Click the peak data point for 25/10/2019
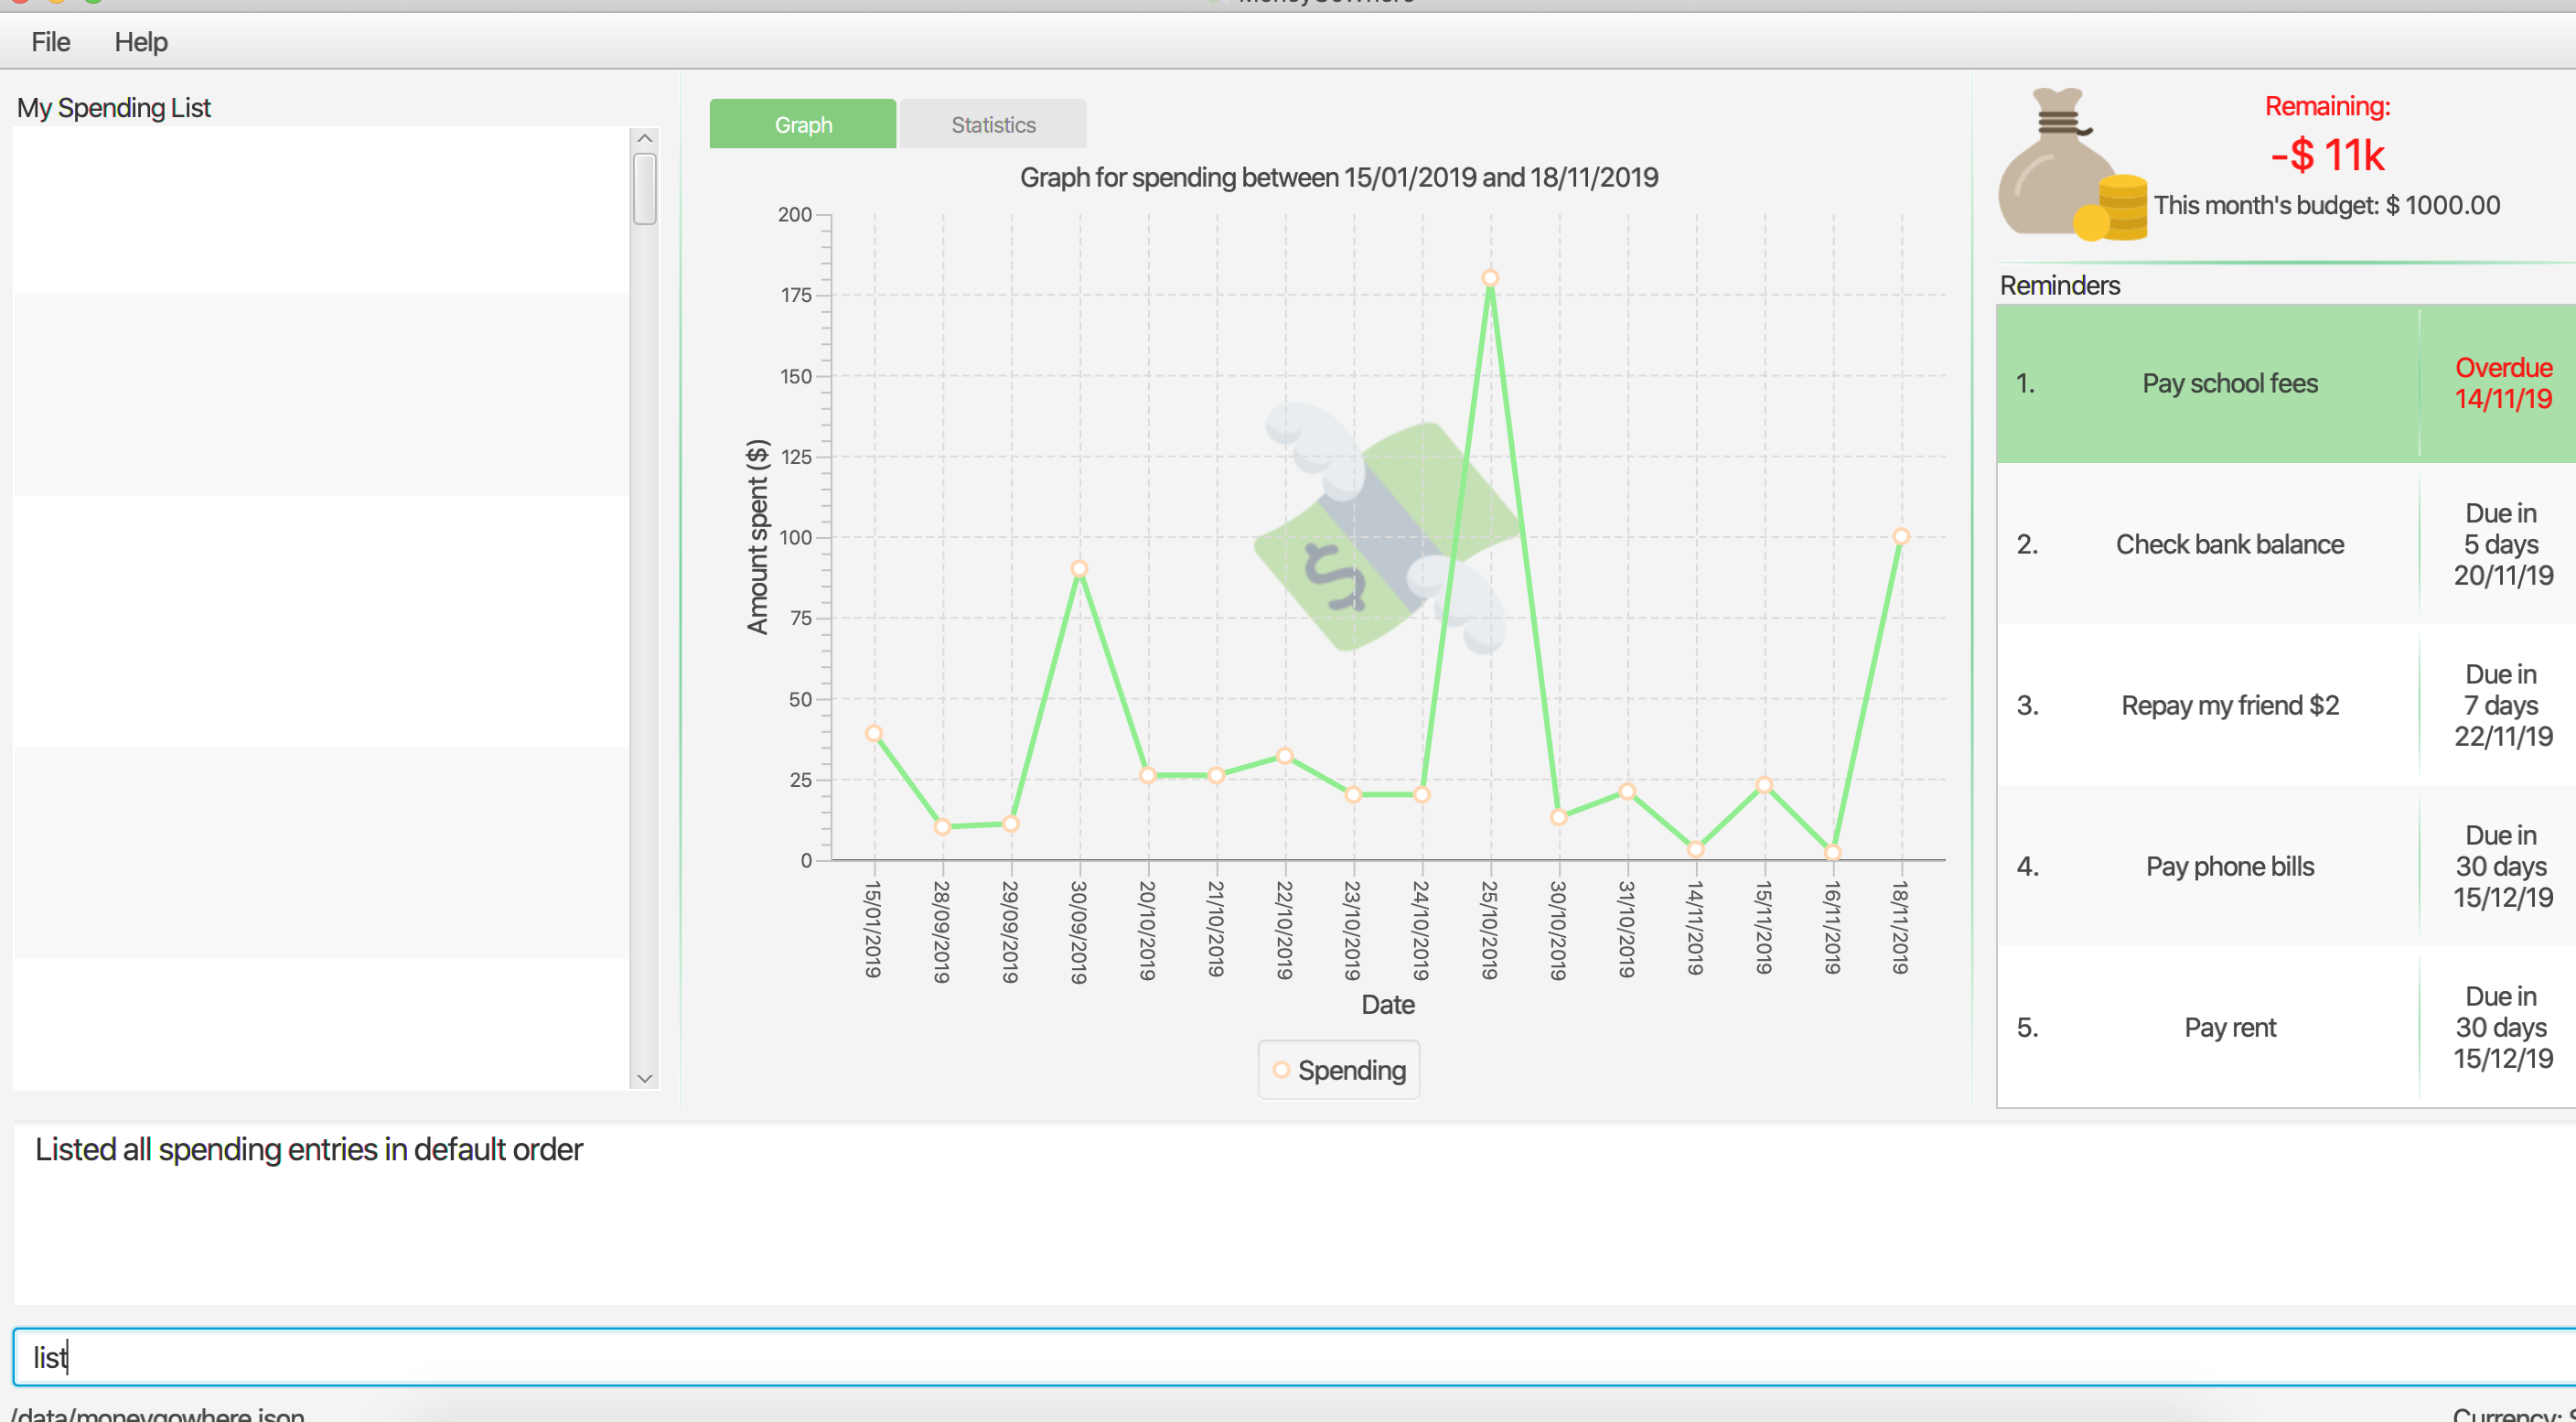Image resolution: width=2576 pixels, height=1422 pixels. pos(1490,278)
